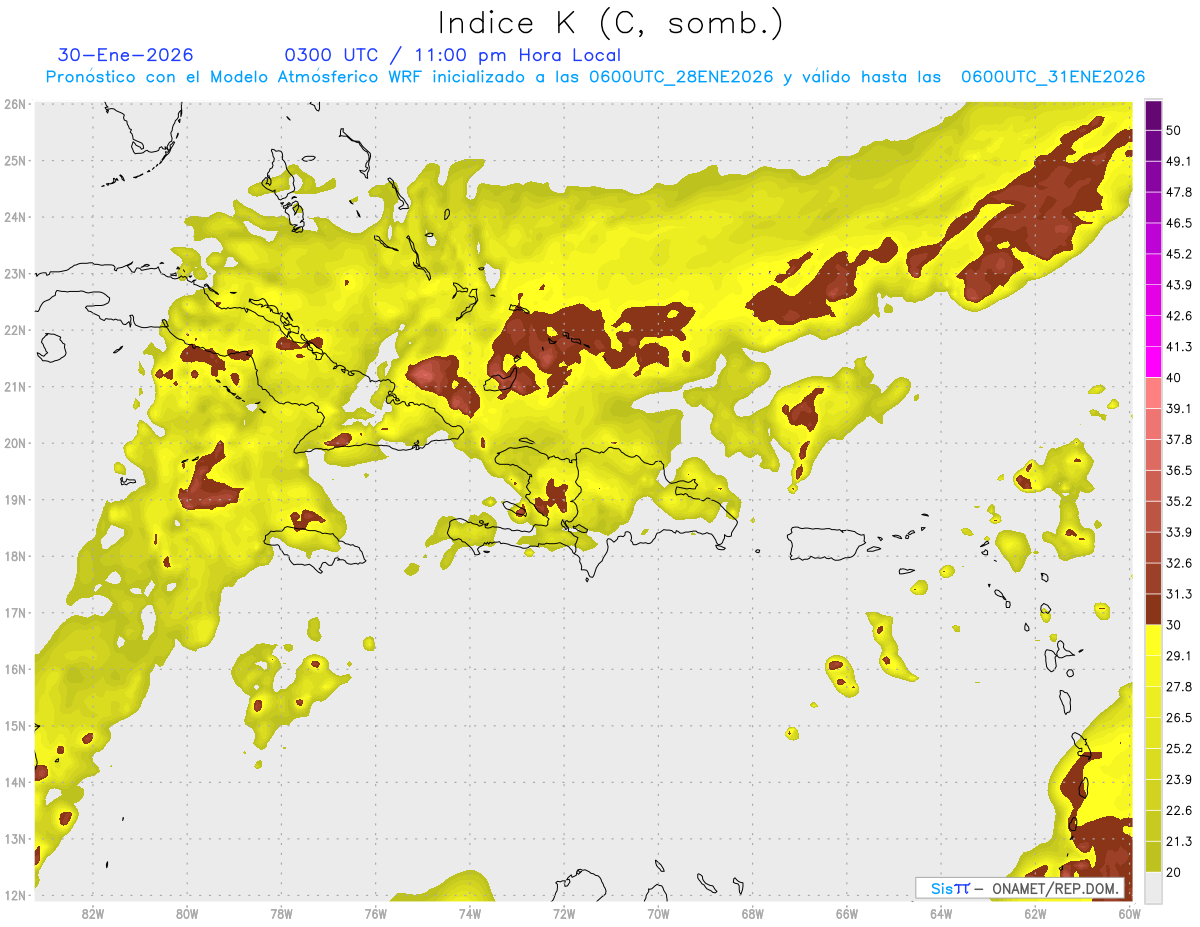Click the 72W longitude label
Image resolution: width=1200 pixels, height=927 pixels.
[x=564, y=913]
